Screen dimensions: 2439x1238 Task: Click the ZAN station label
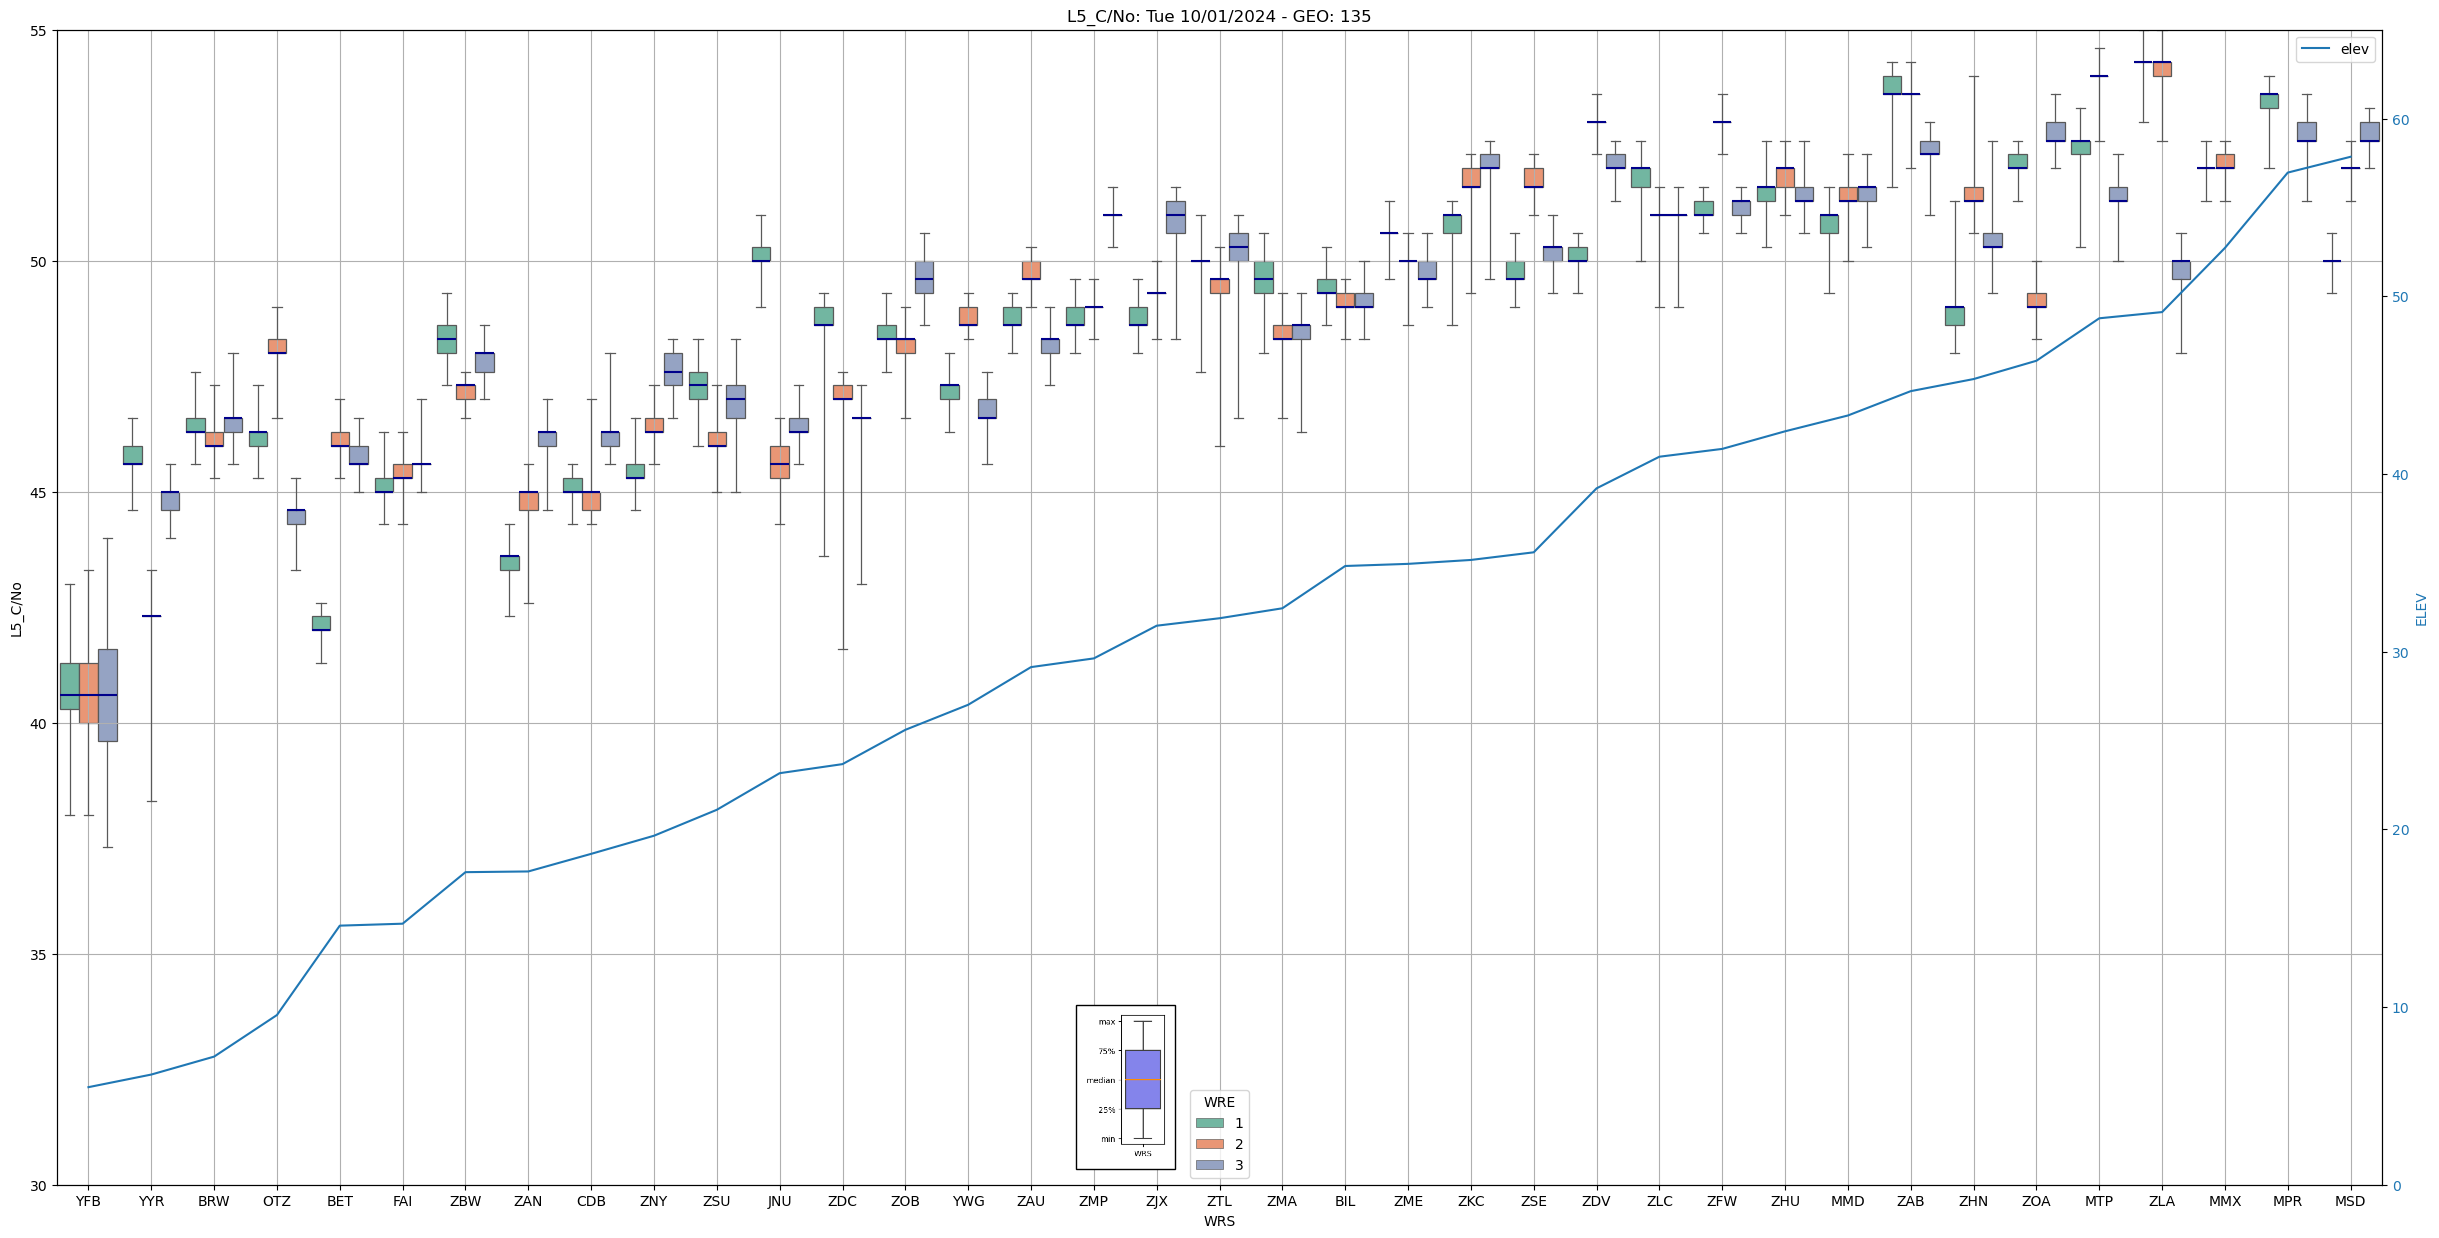pos(528,1201)
